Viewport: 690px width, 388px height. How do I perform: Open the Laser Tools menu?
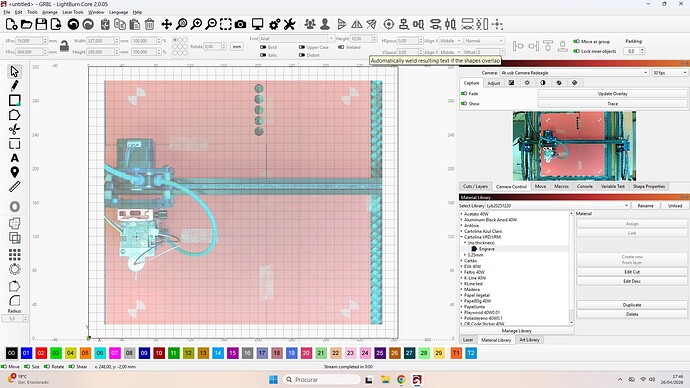click(x=73, y=12)
